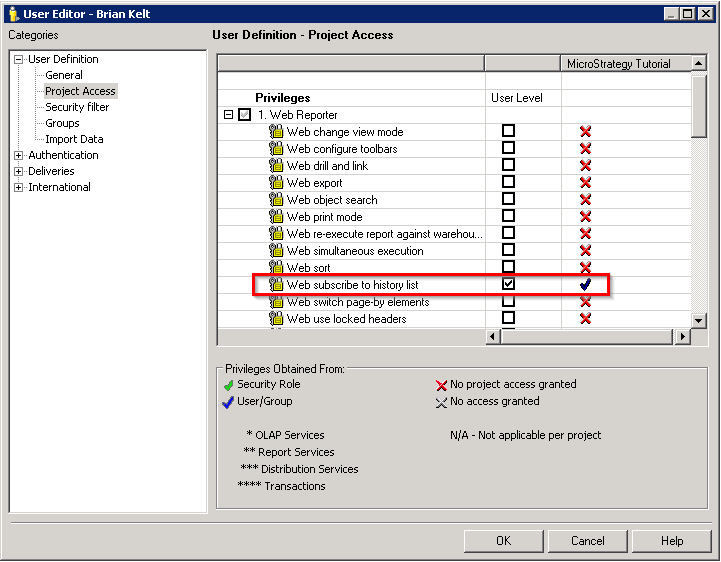The image size is (721, 562).
Task: Enable User Level for Web drill and link
Action: [x=508, y=165]
